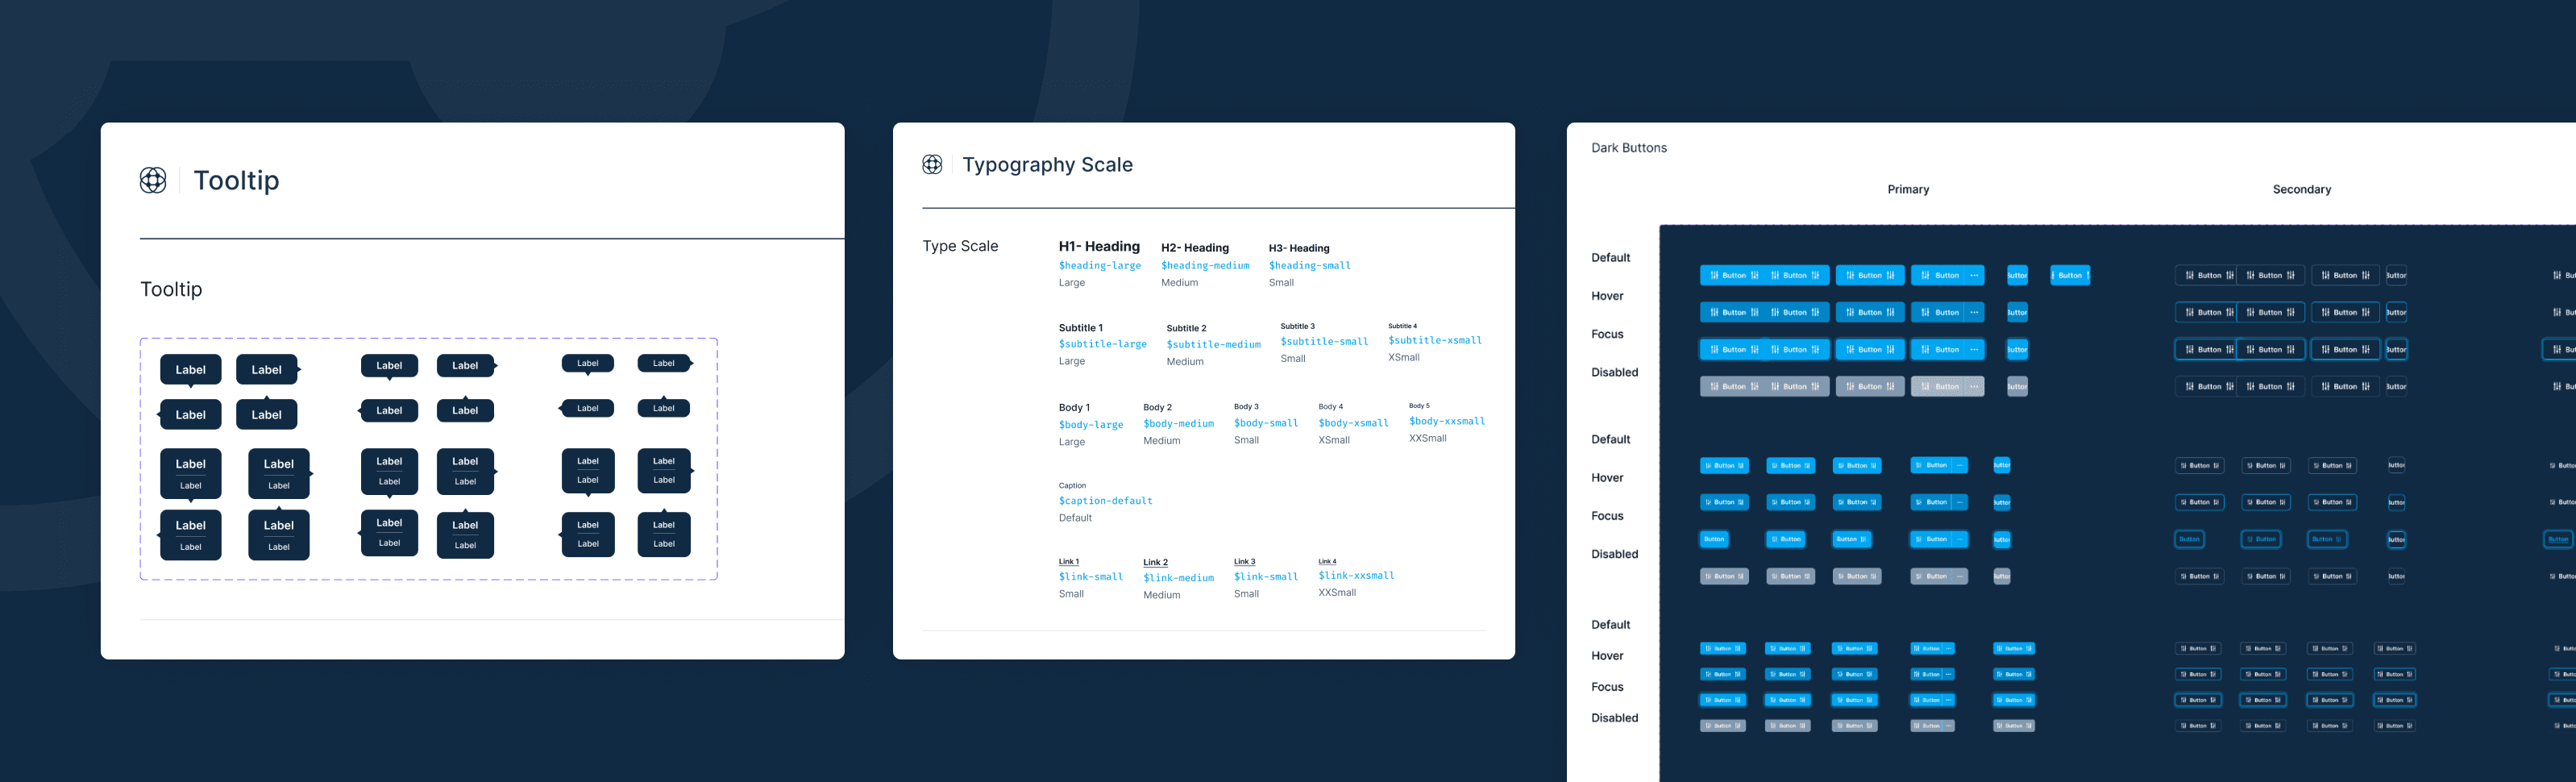This screenshot has height=782, width=2576.
Task: Open the ellipsis menu on the large Focus-row split button
Action: click(x=1974, y=350)
